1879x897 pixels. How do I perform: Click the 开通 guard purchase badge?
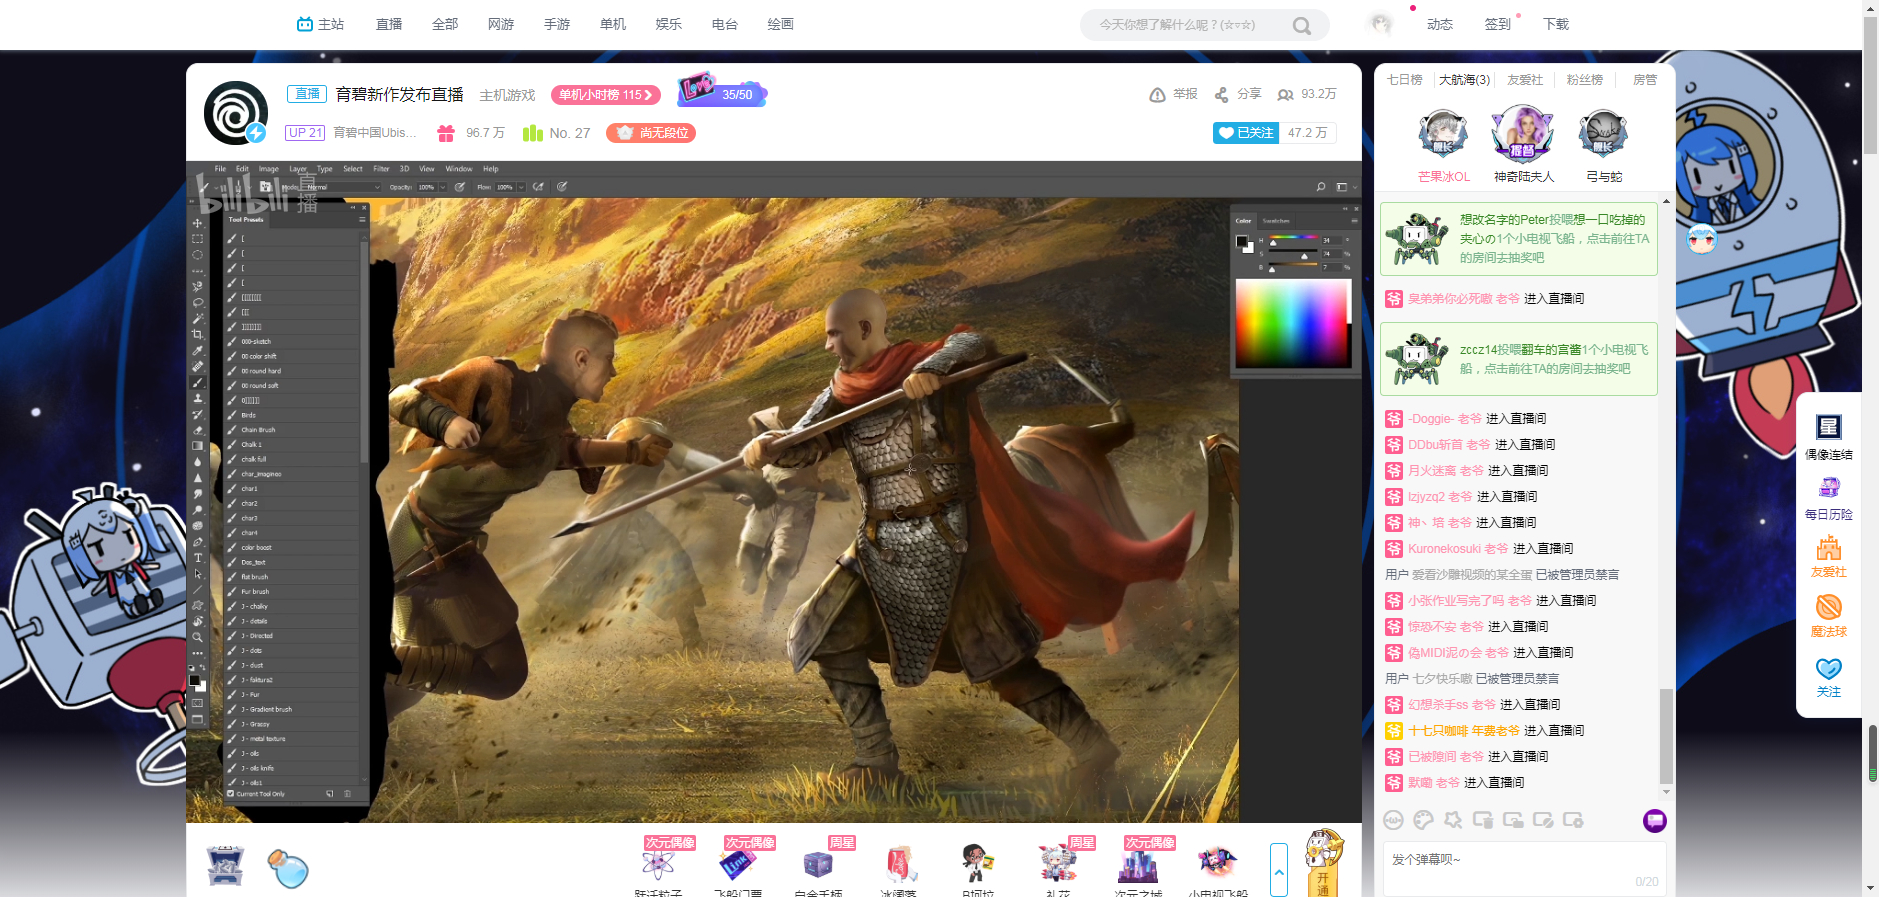tap(1323, 863)
